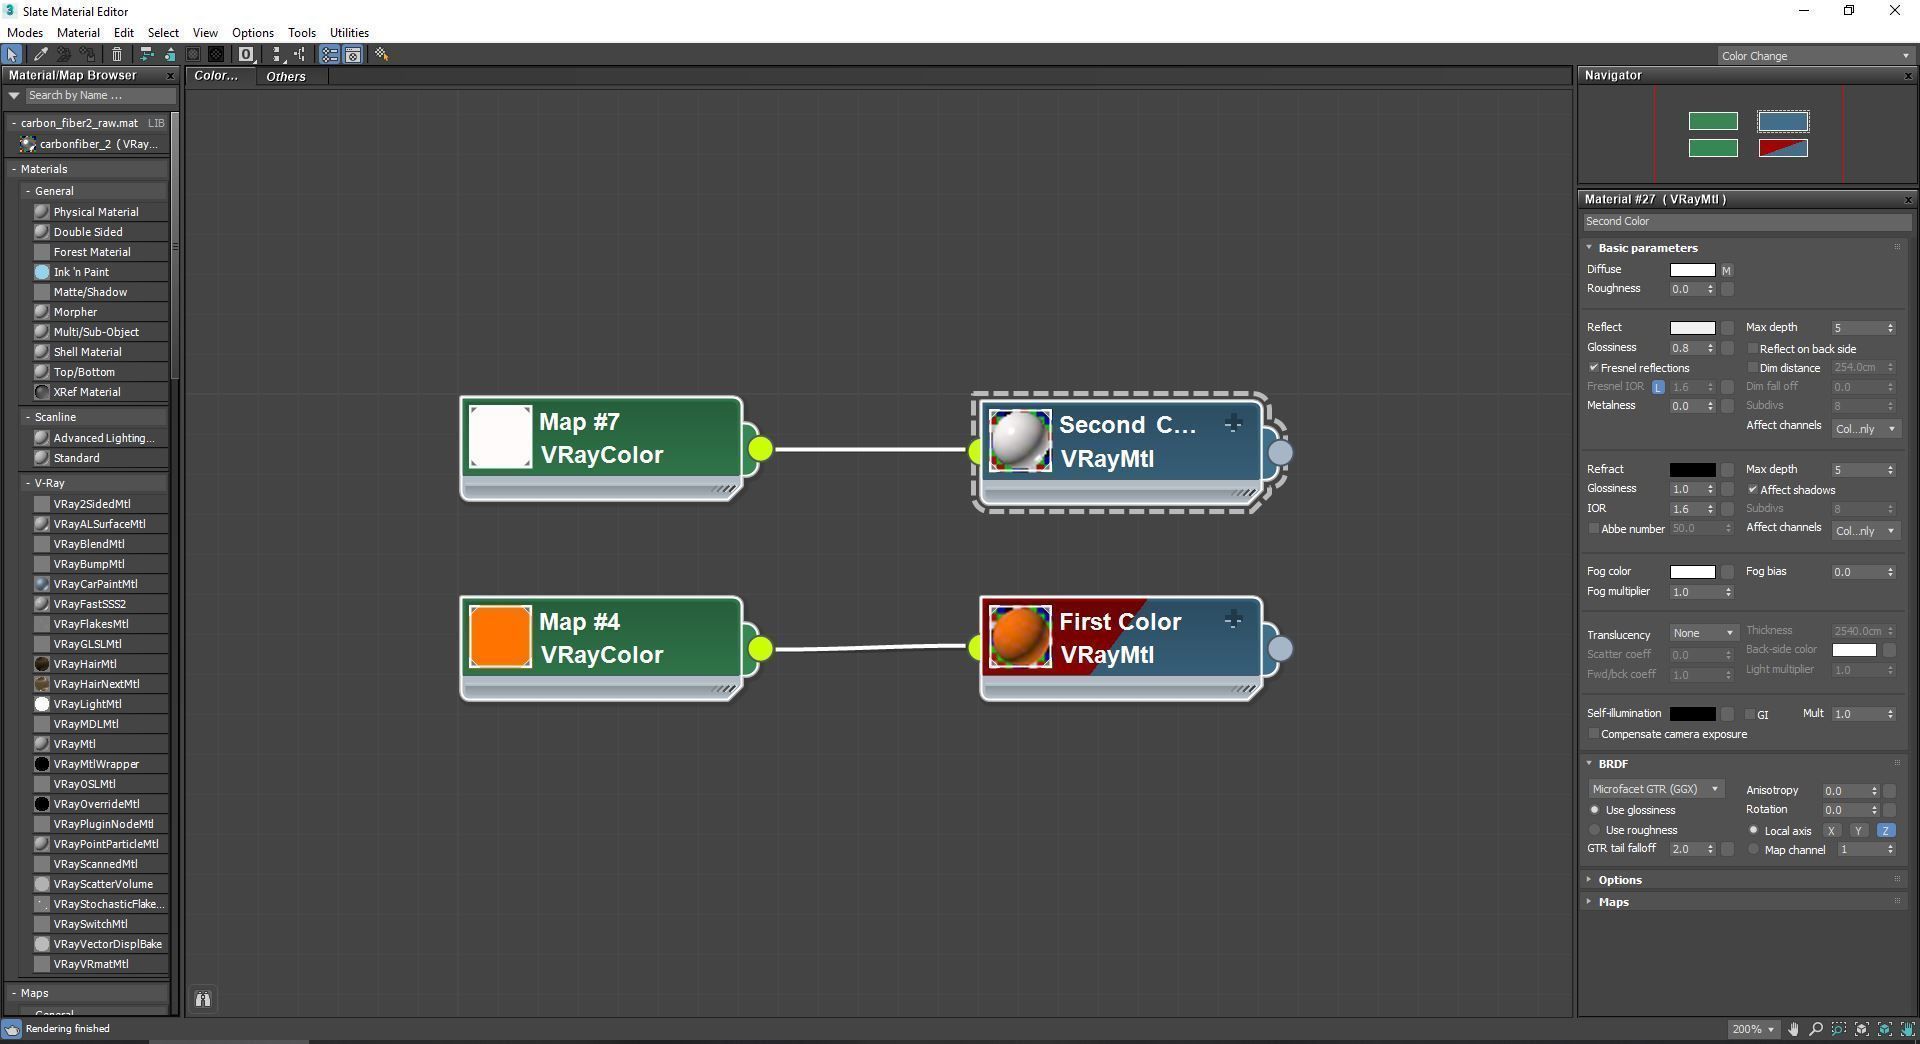Delete selected node with trash icon

(117, 55)
